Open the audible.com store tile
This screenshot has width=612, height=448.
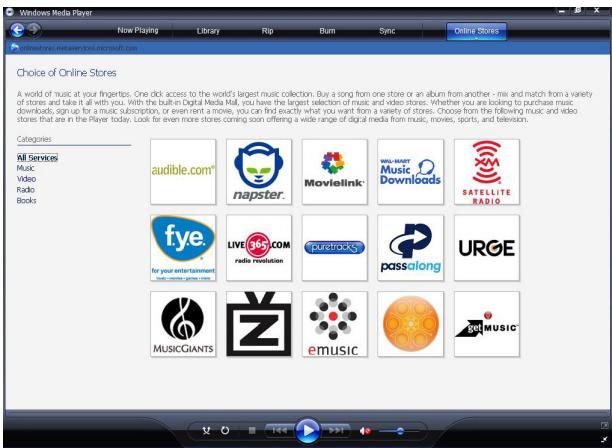point(183,172)
